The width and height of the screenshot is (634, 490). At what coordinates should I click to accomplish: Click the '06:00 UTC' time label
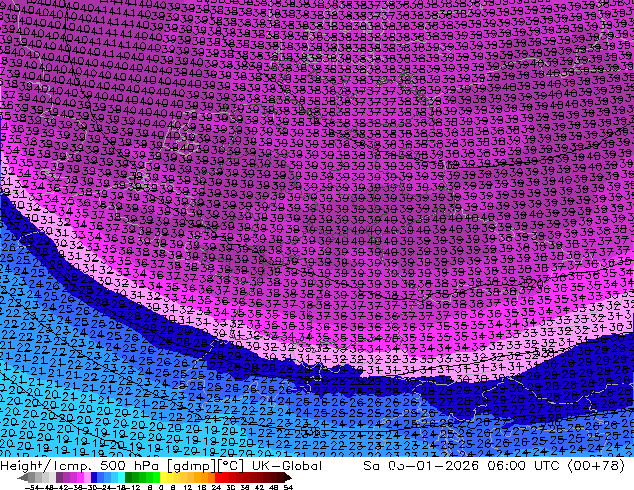pos(524,466)
